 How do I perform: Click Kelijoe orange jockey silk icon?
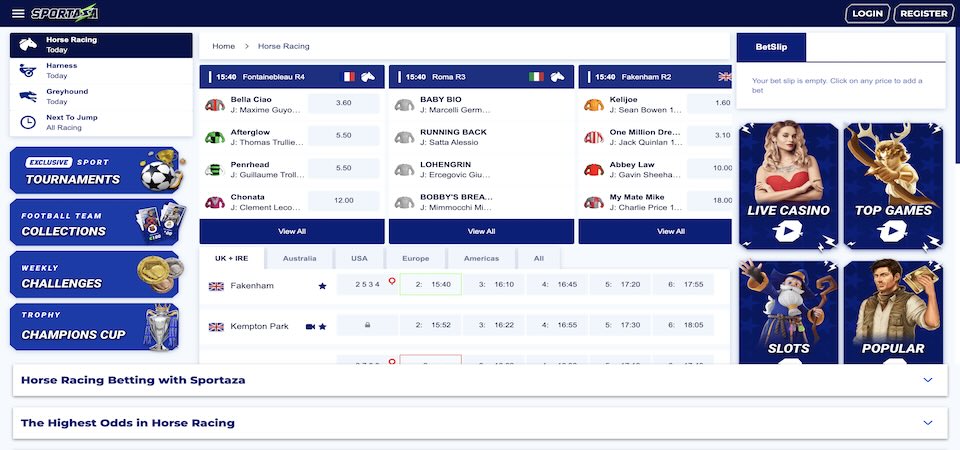point(594,105)
